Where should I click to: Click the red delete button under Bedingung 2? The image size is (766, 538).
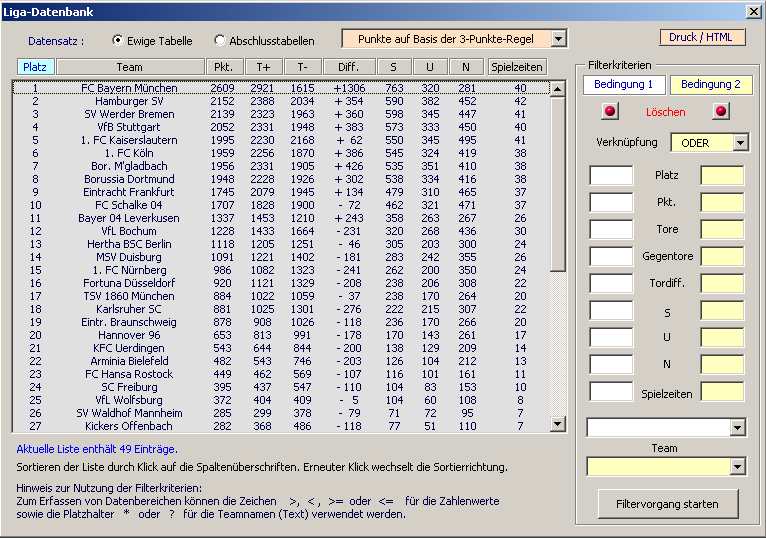pyautogui.click(x=721, y=111)
